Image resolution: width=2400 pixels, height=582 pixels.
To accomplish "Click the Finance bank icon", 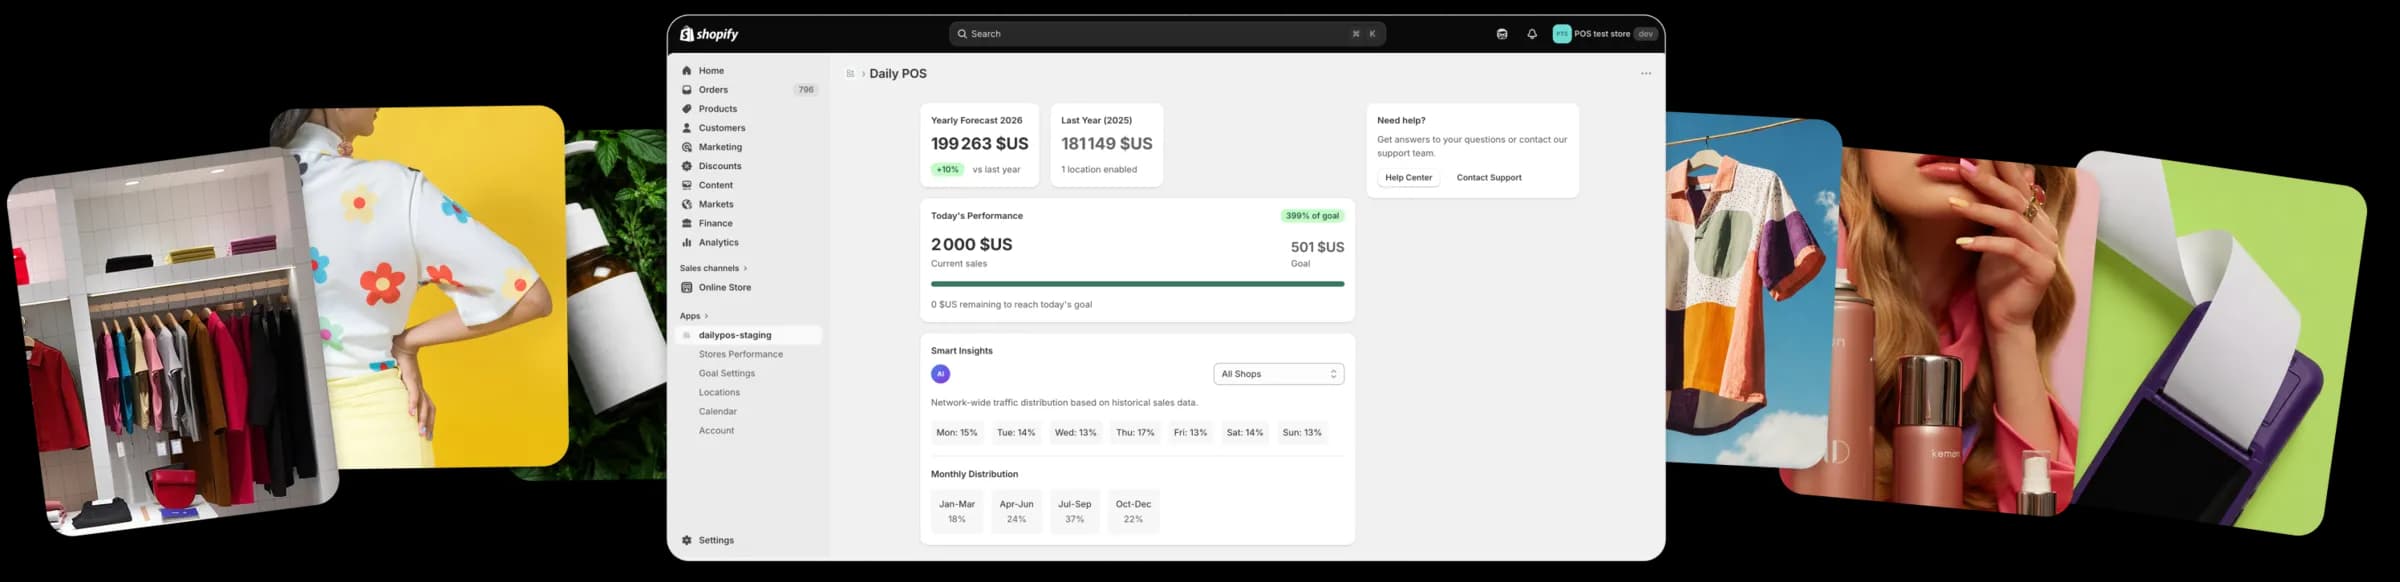I will [x=686, y=223].
